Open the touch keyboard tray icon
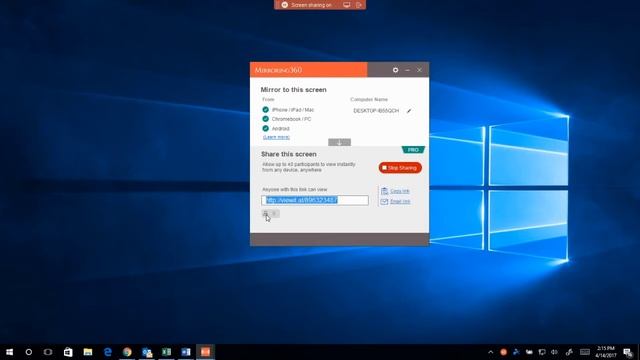Screen dimensions: 640x360 point(585,352)
